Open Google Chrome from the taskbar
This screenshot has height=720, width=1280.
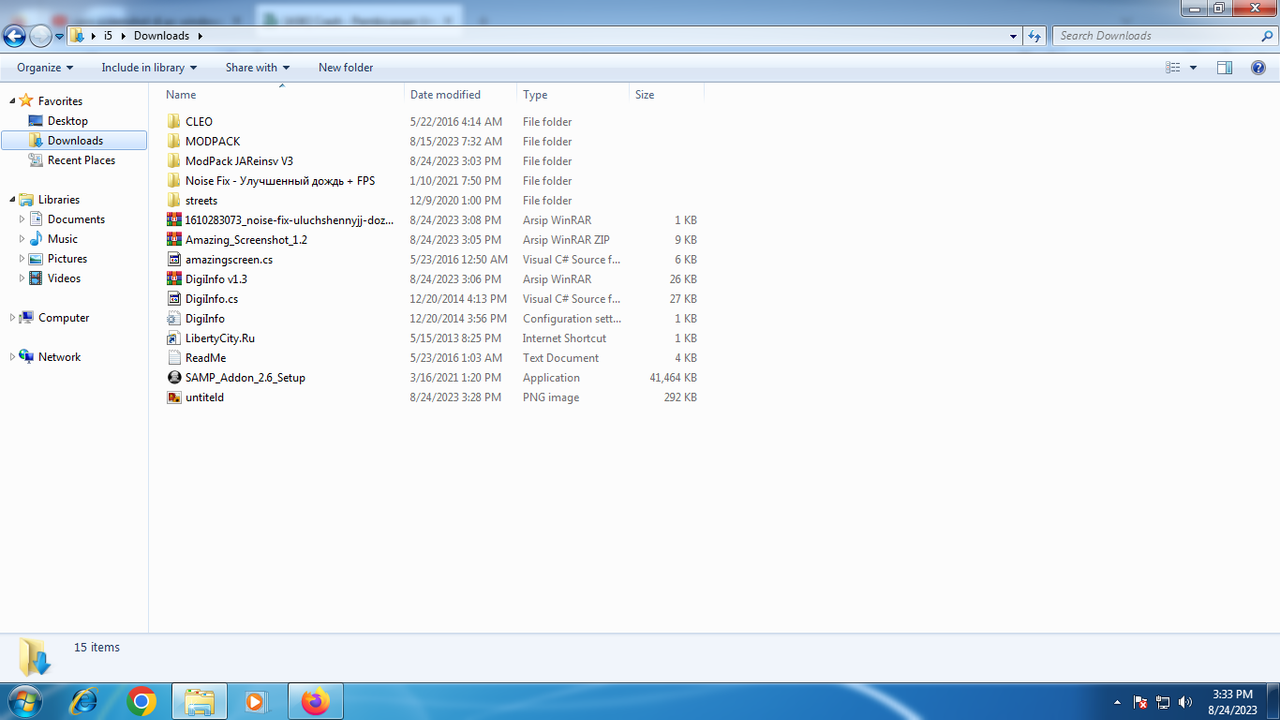(x=141, y=702)
